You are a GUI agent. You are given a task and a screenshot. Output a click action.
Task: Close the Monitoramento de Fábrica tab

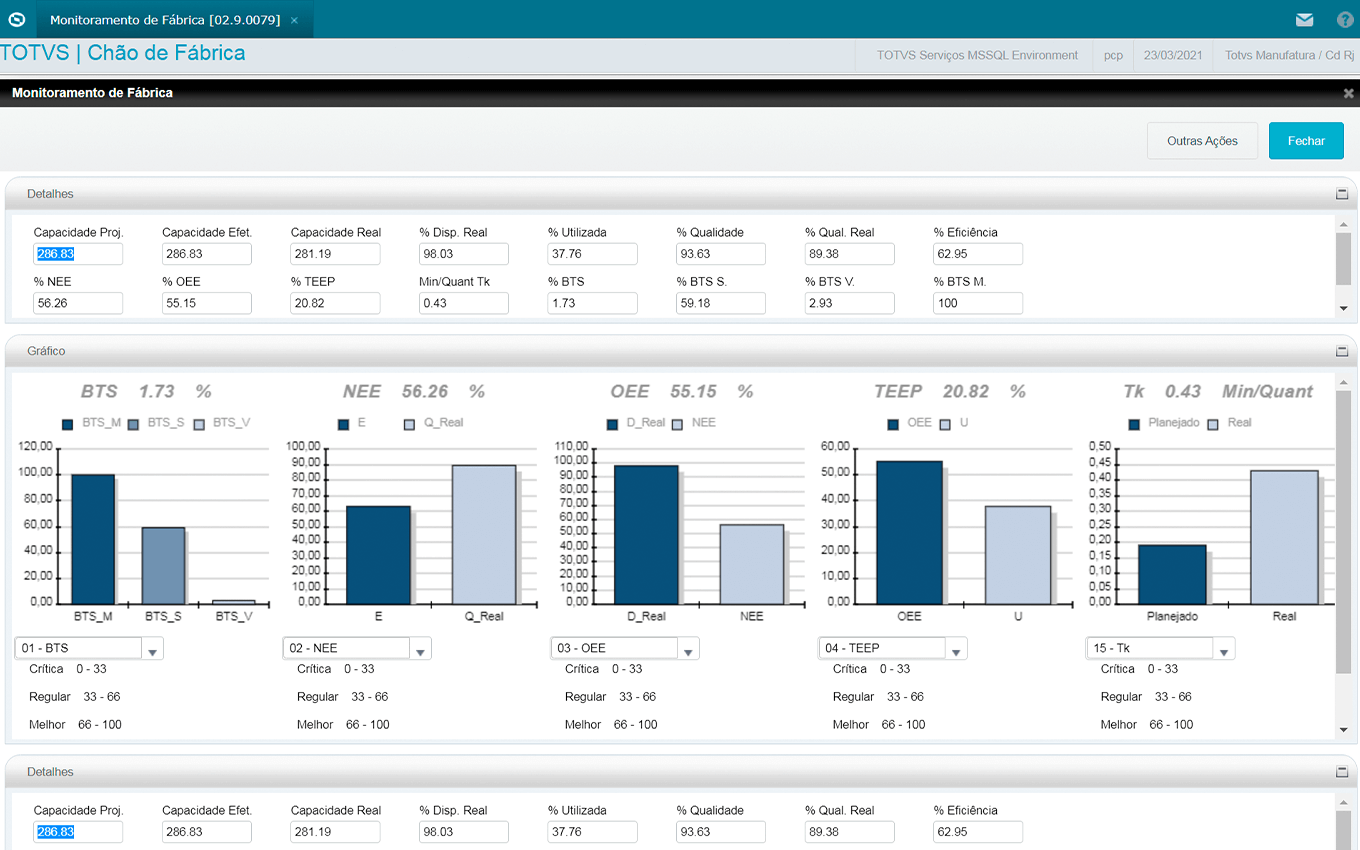point(294,20)
